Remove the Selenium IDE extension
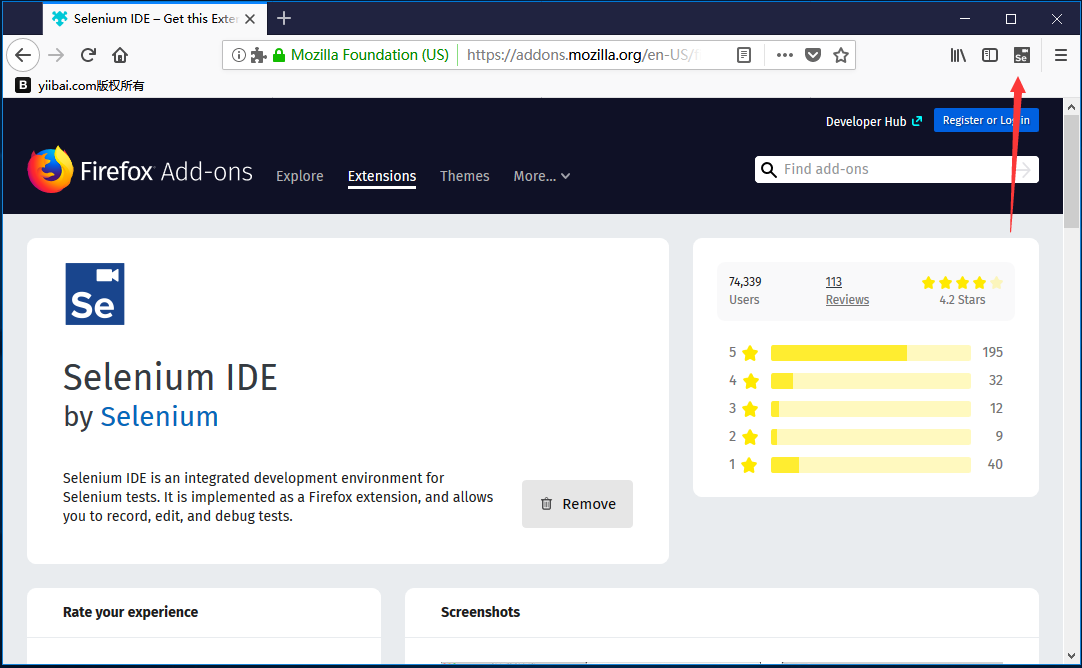The height and width of the screenshot is (668, 1082). (x=577, y=504)
